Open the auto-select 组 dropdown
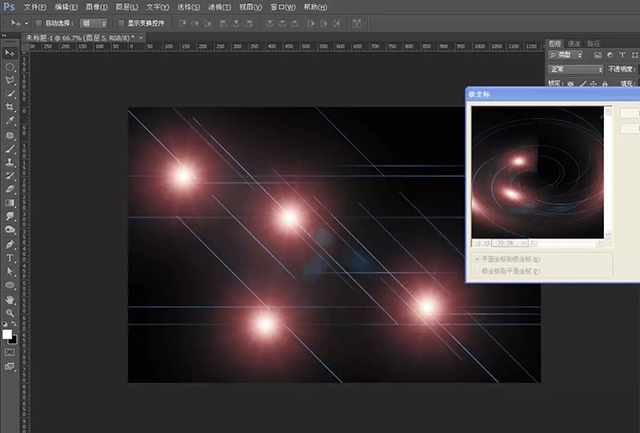 pos(94,21)
